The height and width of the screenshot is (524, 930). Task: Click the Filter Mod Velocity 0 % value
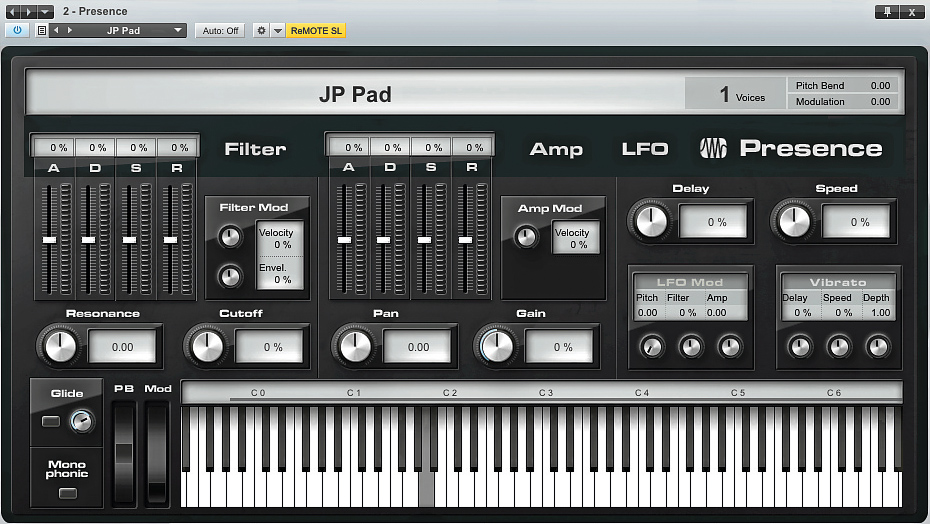tap(282, 244)
